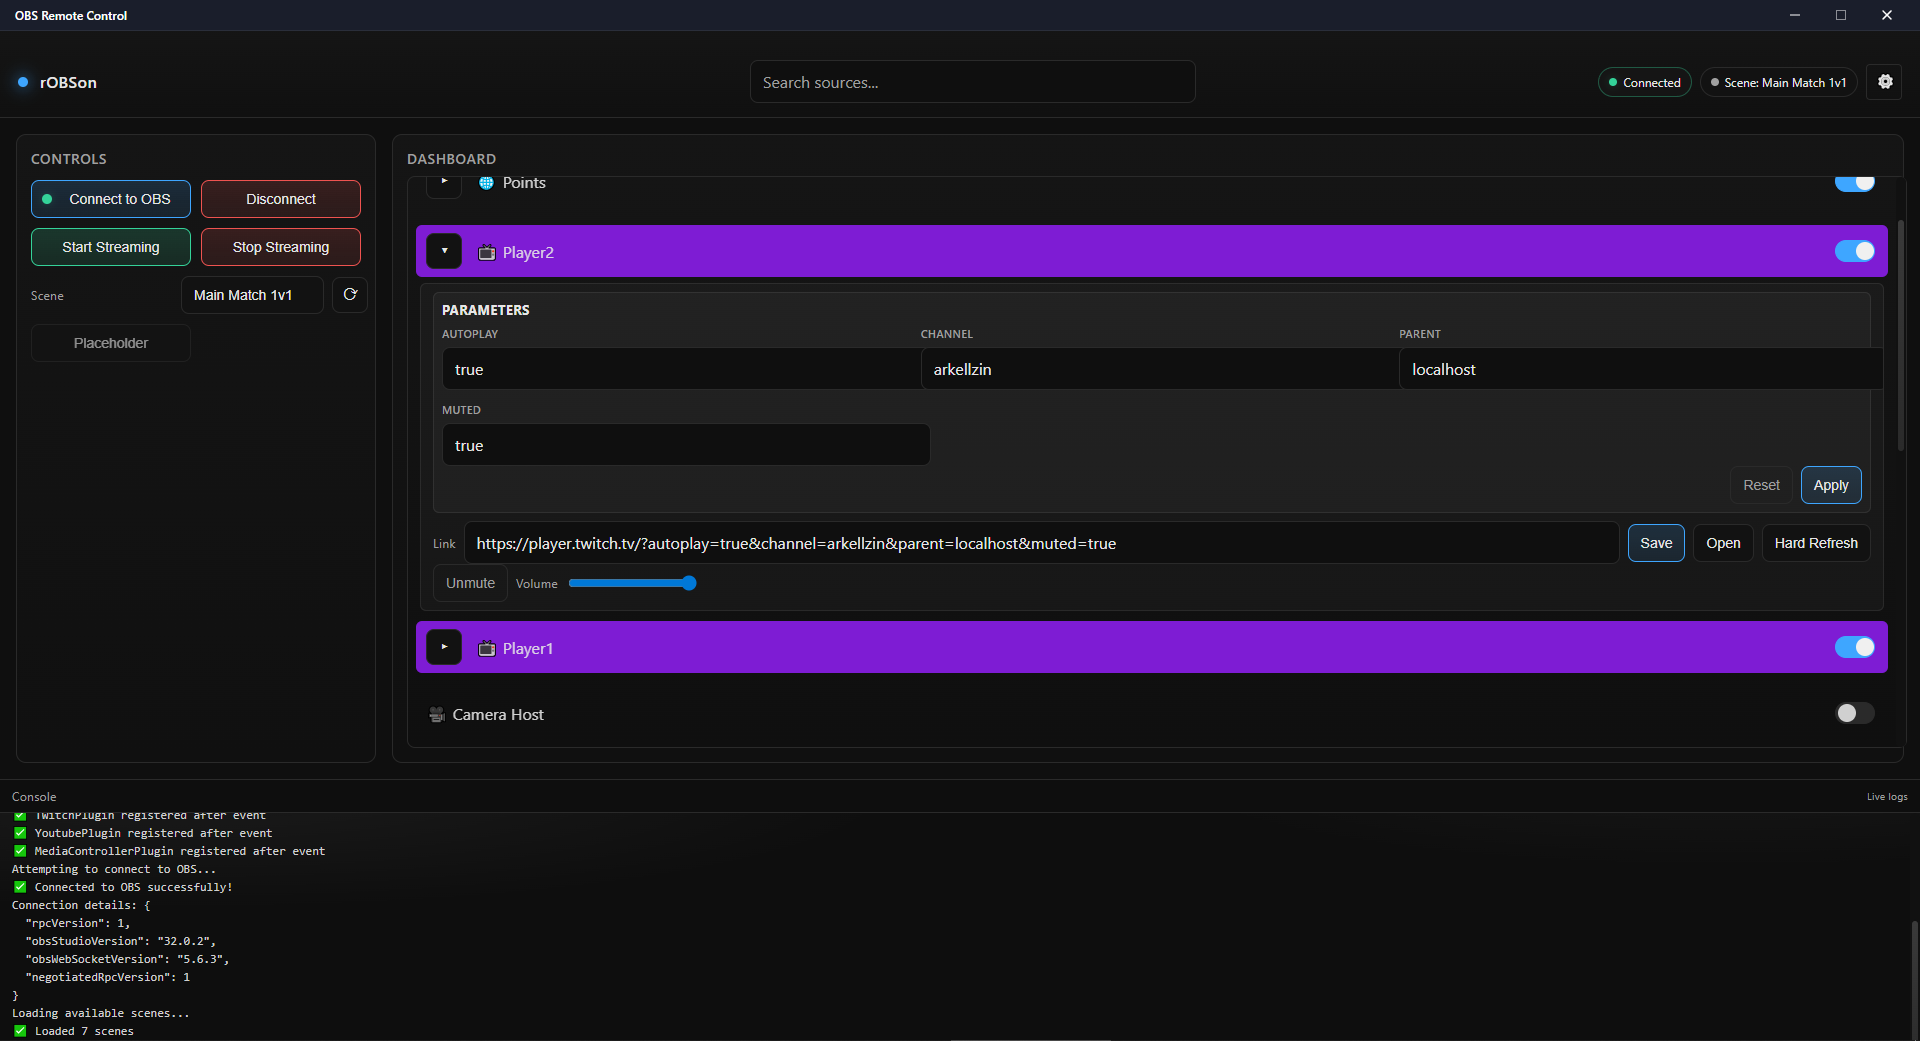Viewport: 1920px width, 1041px height.
Task: Click the rOBSon app logo
Action: tap(57, 82)
